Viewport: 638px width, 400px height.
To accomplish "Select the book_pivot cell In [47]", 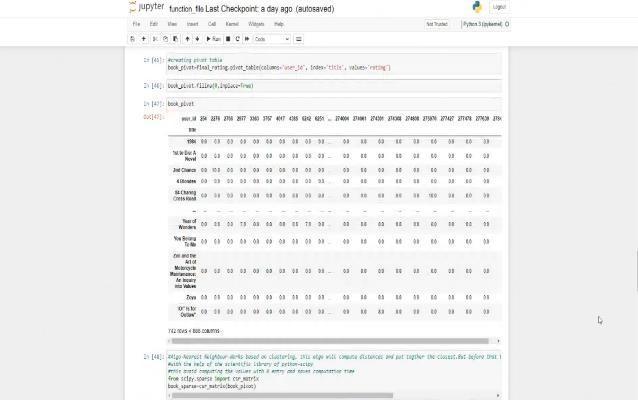I will [x=334, y=104].
